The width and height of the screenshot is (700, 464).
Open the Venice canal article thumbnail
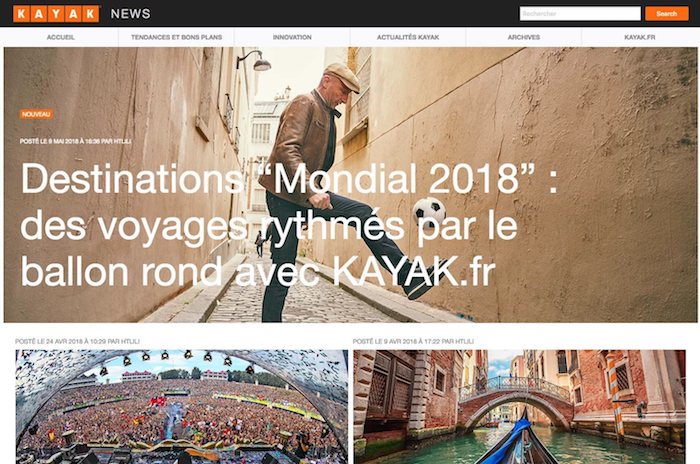point(519,406)
